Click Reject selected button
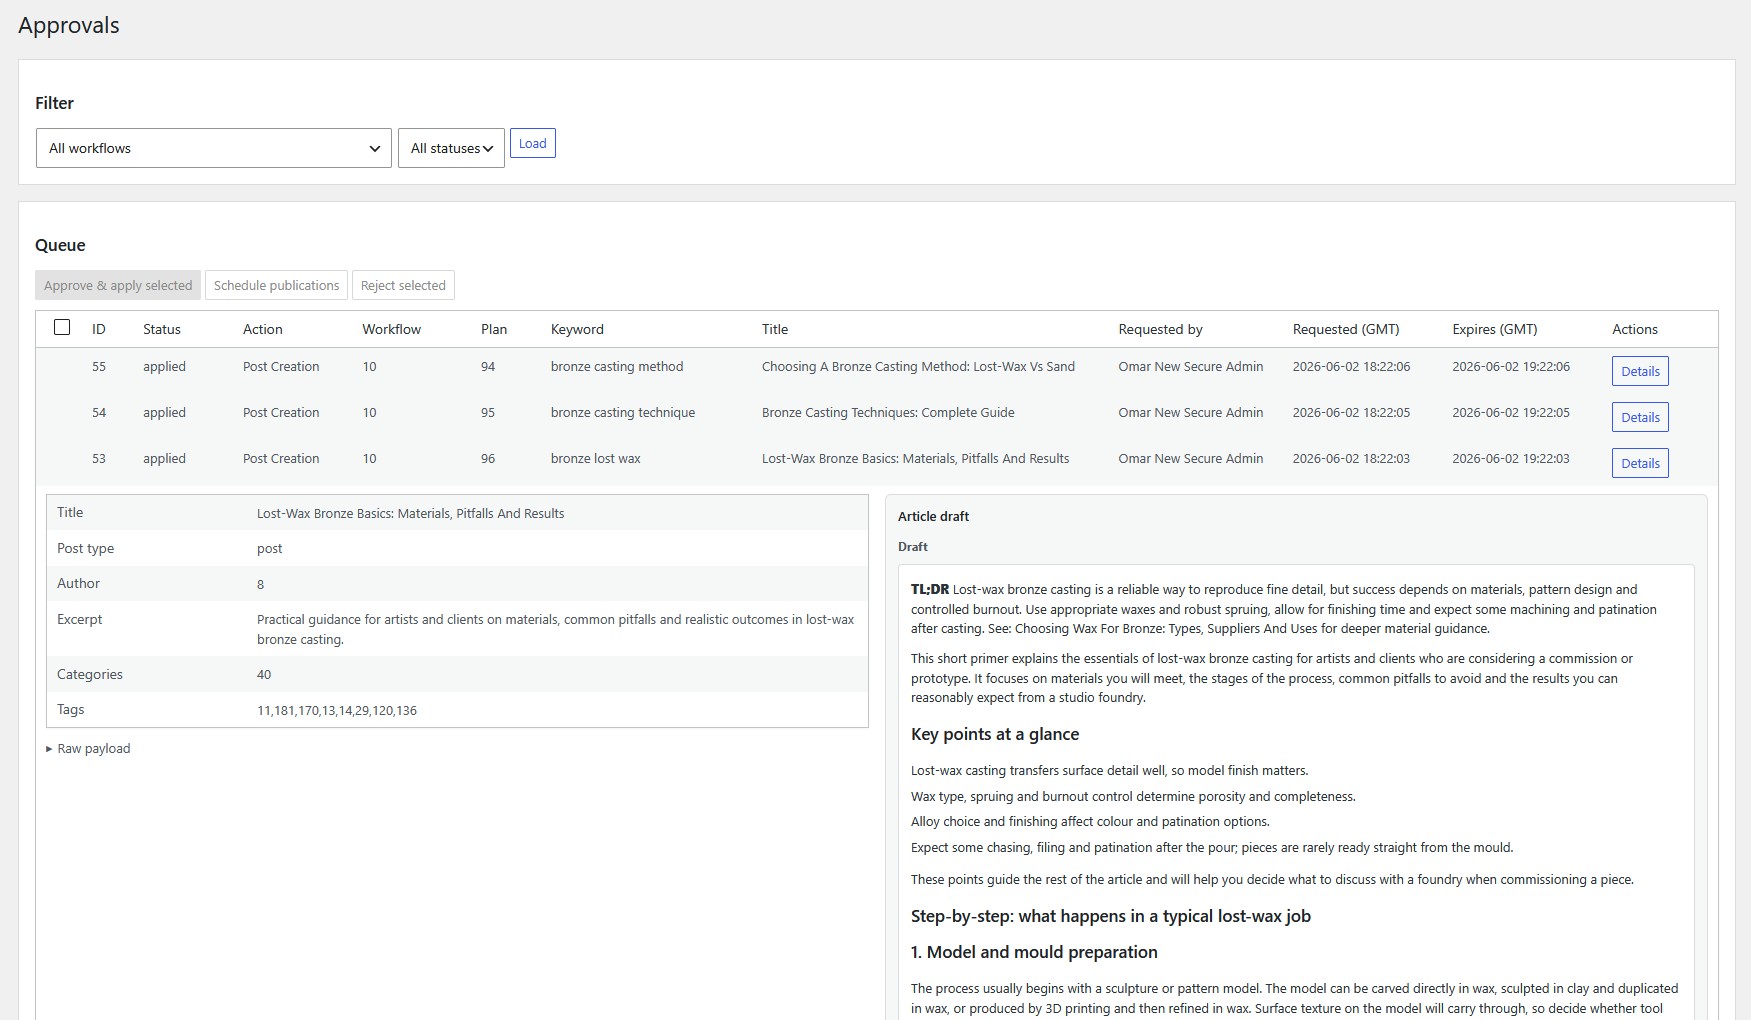 pyautogui.click(x=403, y=285)
